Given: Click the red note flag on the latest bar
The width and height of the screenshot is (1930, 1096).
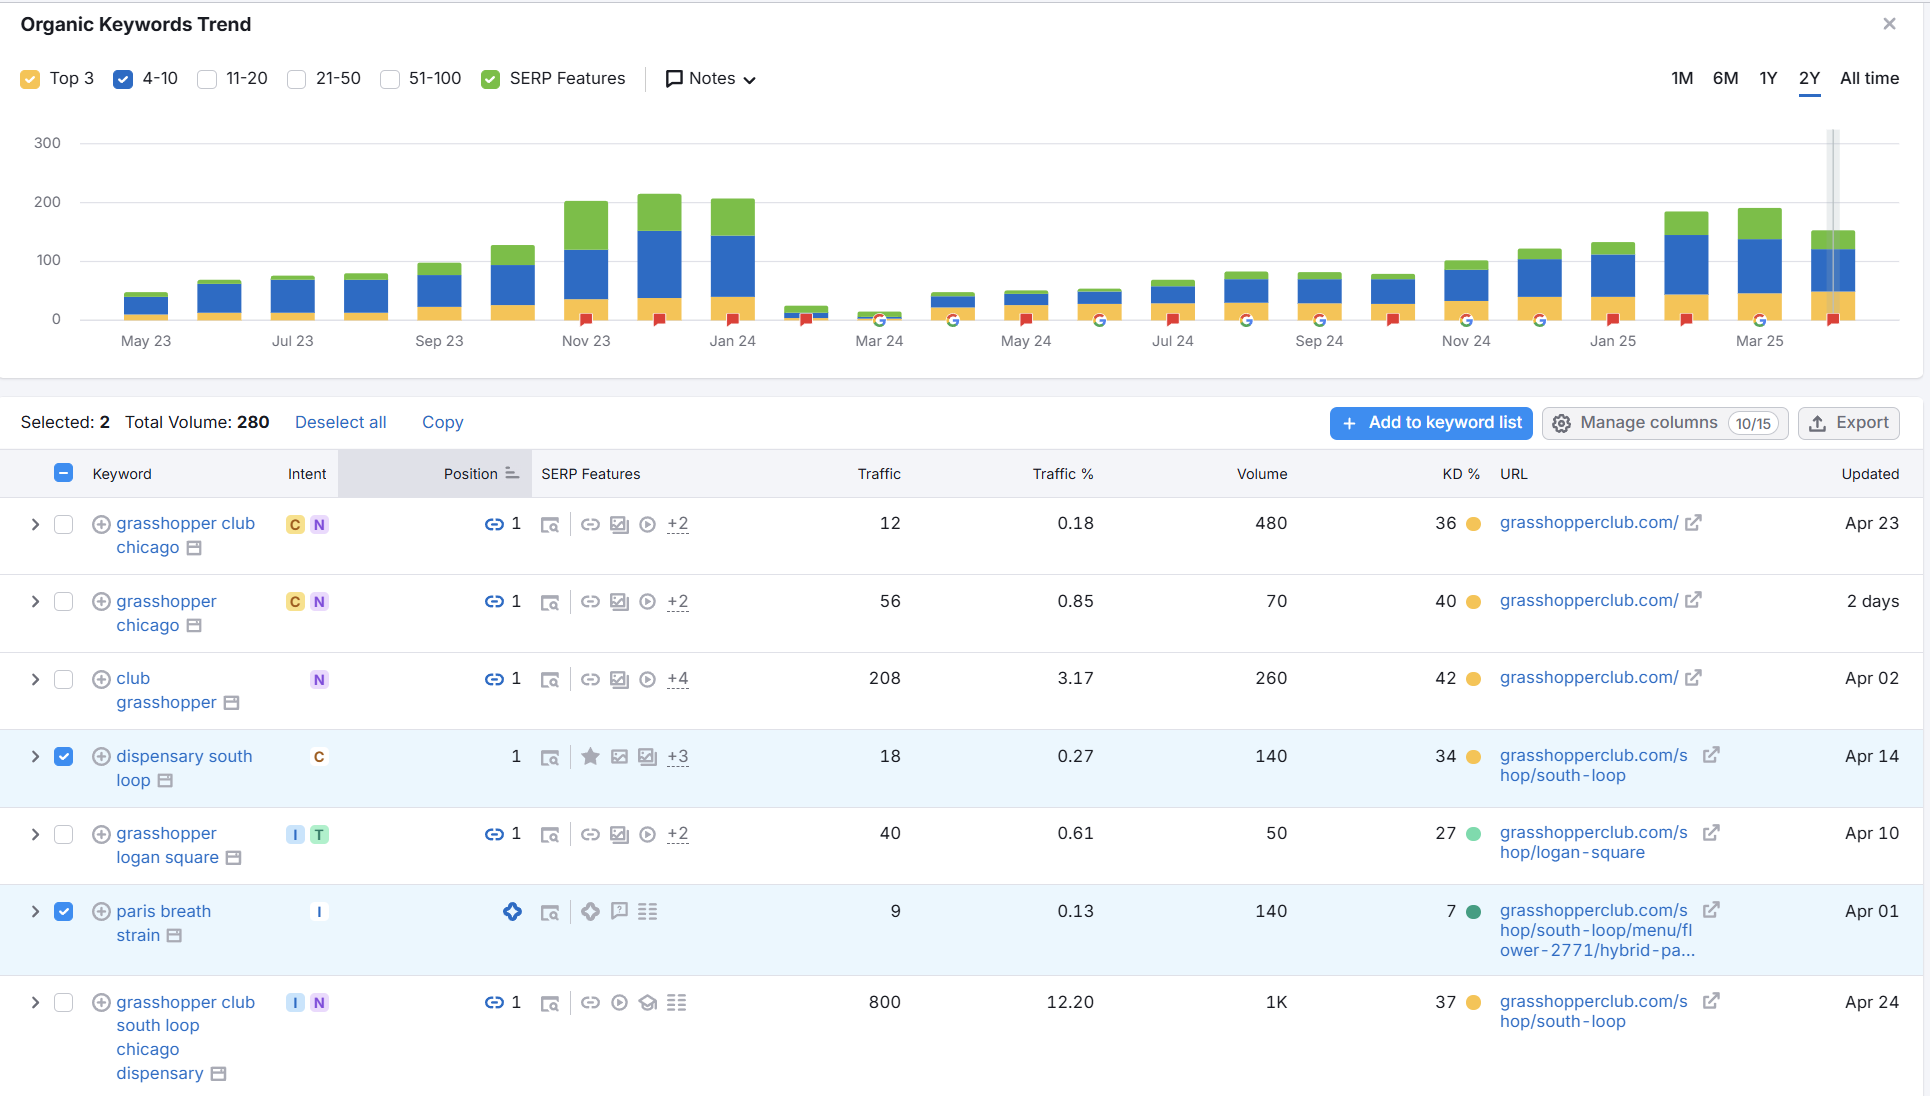Looking at the screenshot, I should [x=1833, y=320].
